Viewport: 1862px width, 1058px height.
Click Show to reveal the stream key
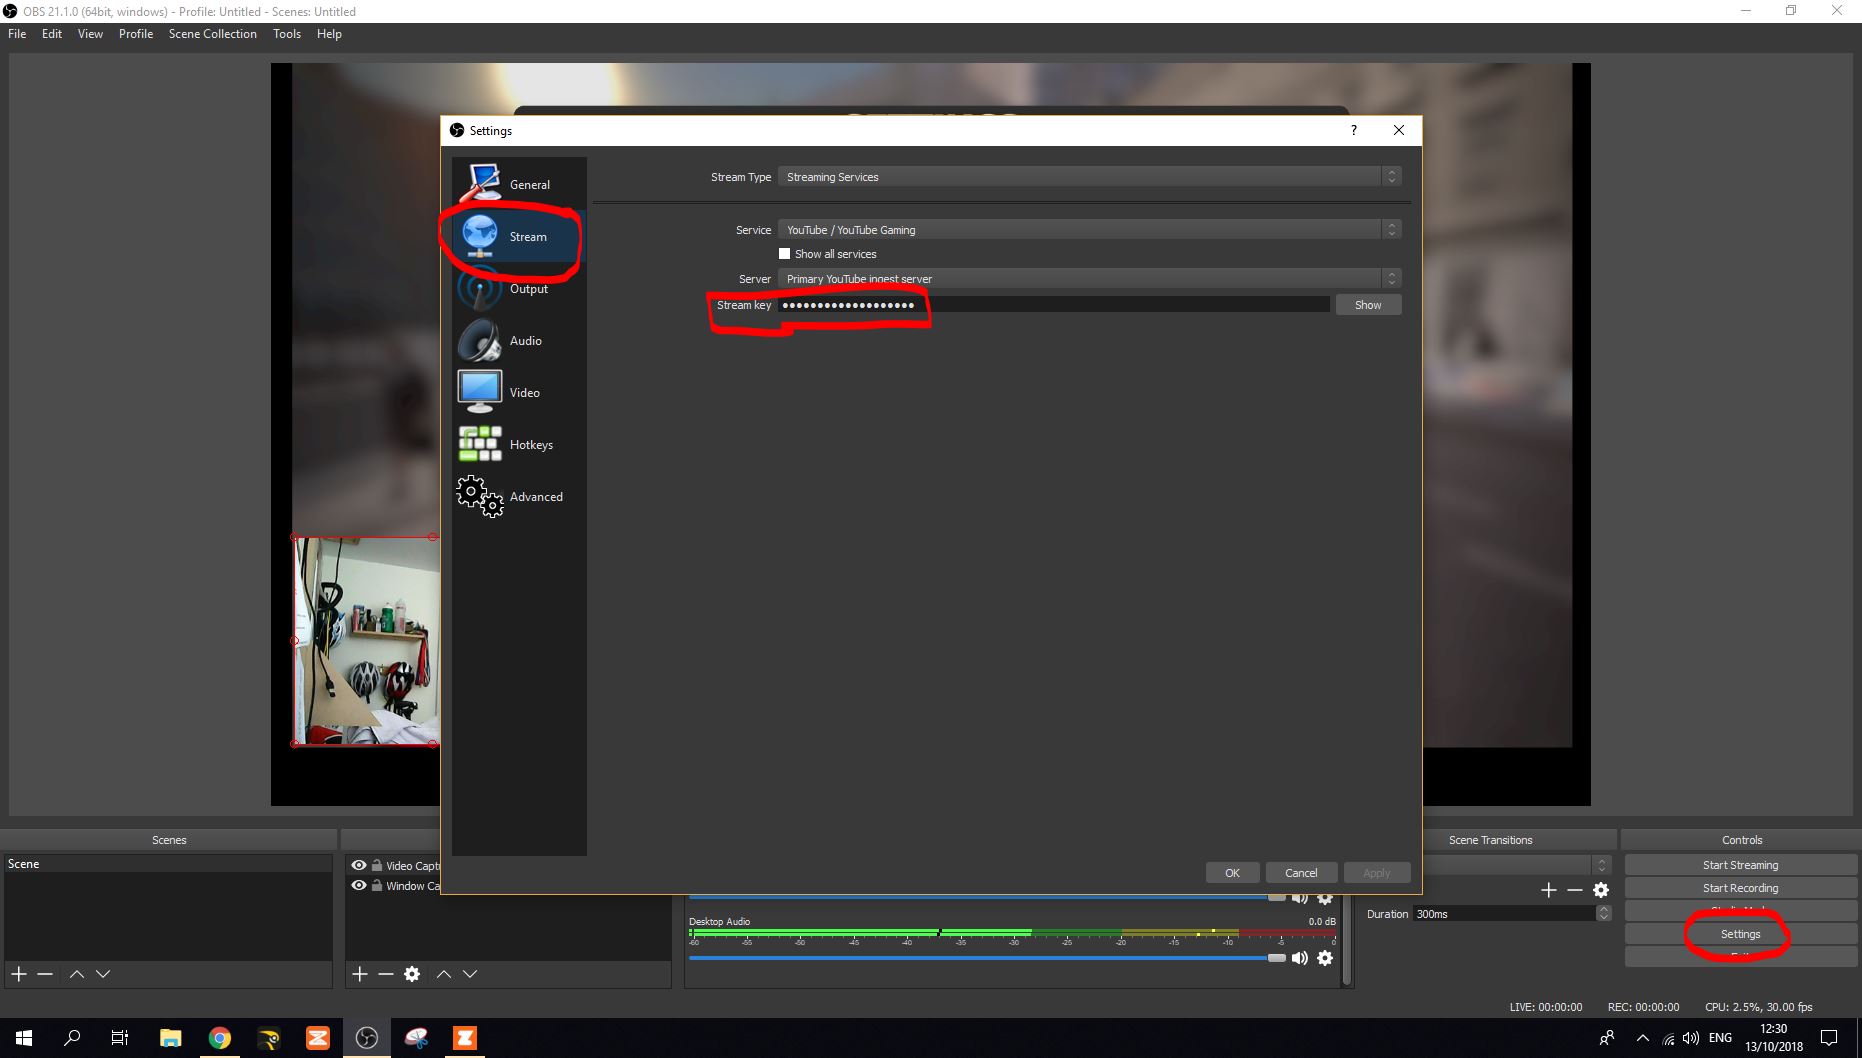coord(1368,305)
